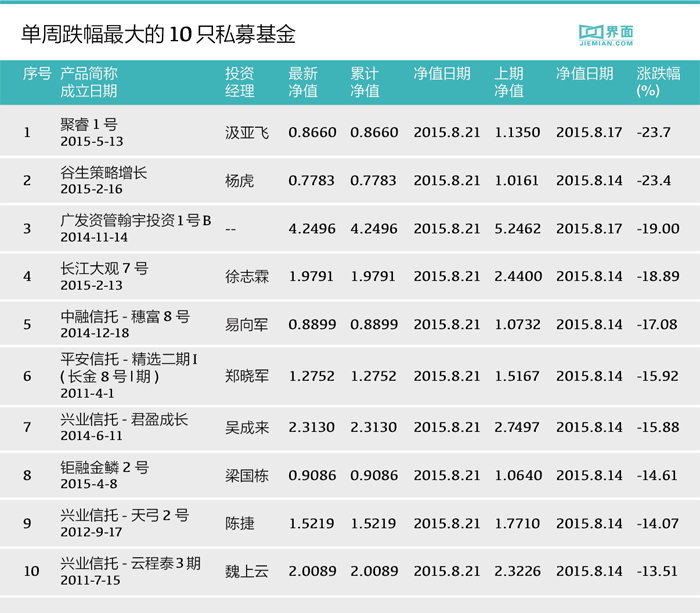Click previous net value 1.1350
The height and width of the screenshot is (613, 700).
[x=517, y=133]
